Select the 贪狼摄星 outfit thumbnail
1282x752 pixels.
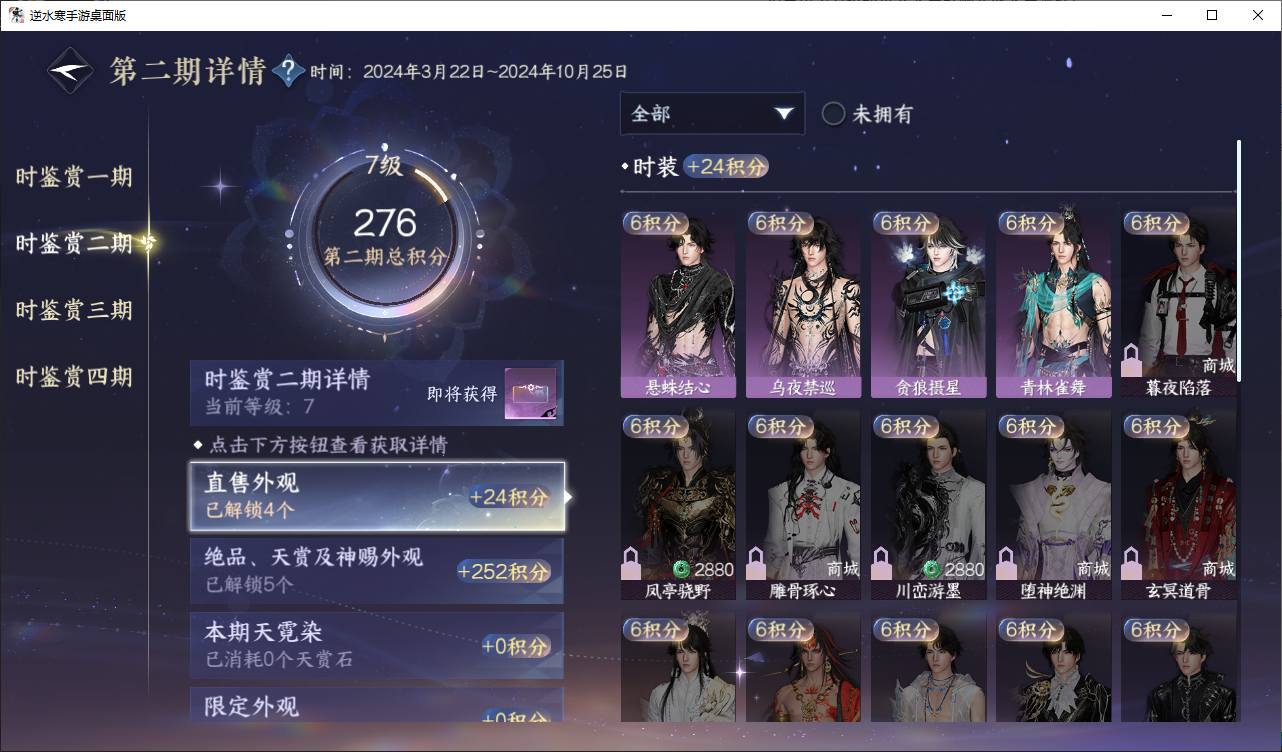tap(928, 304)
